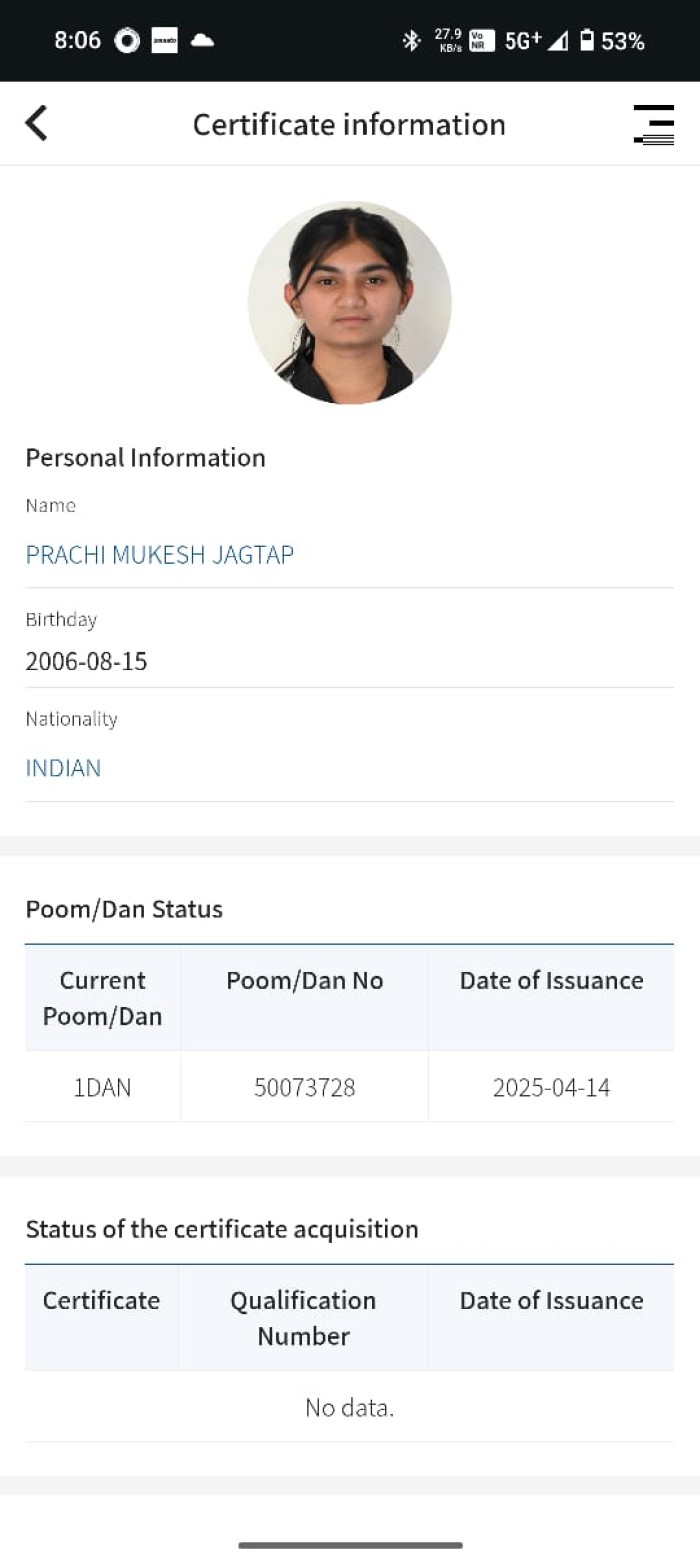
Task: Tap the Certificate column header
Action: tap(101, 1300)
